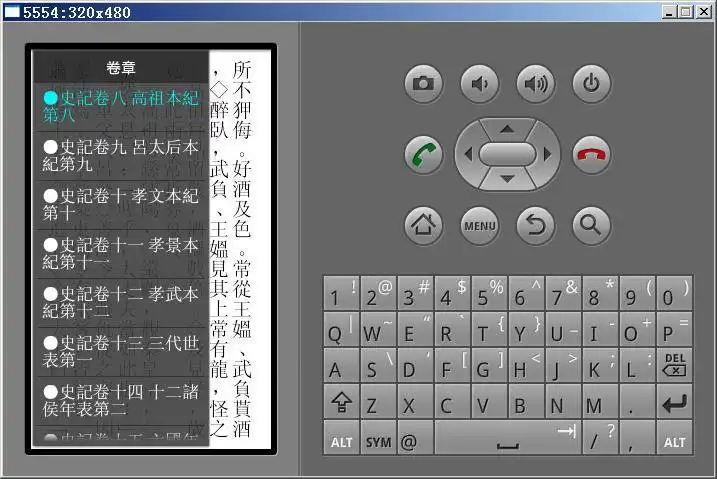The width and height of the screenshot is (717, 479).
Task: Click the Shift arrow key
Action: 342,402
